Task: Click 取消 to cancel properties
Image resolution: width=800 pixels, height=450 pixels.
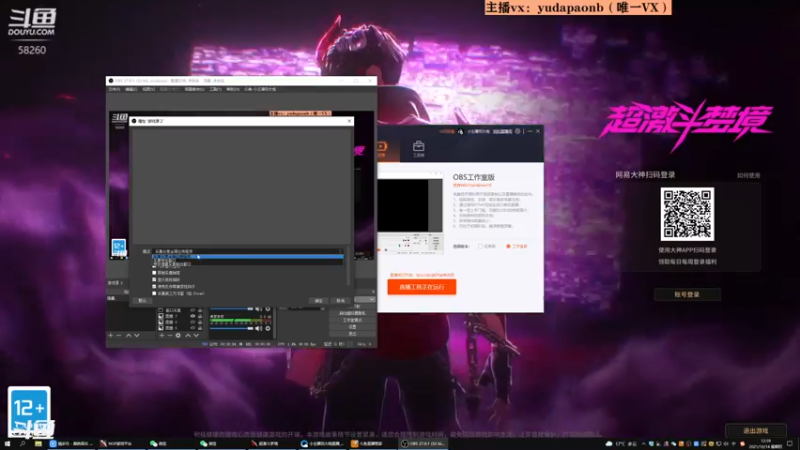Action: tap(340, 301)
